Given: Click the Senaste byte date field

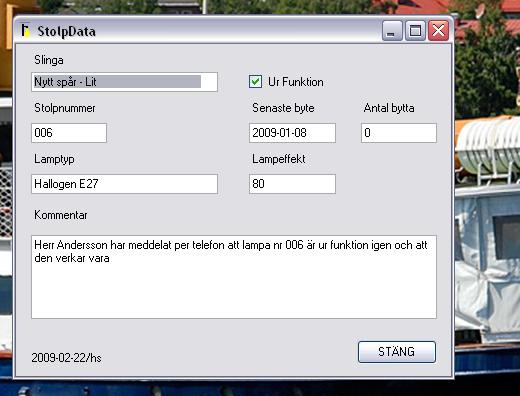Looking at the screenshot, I should [292, 133].
